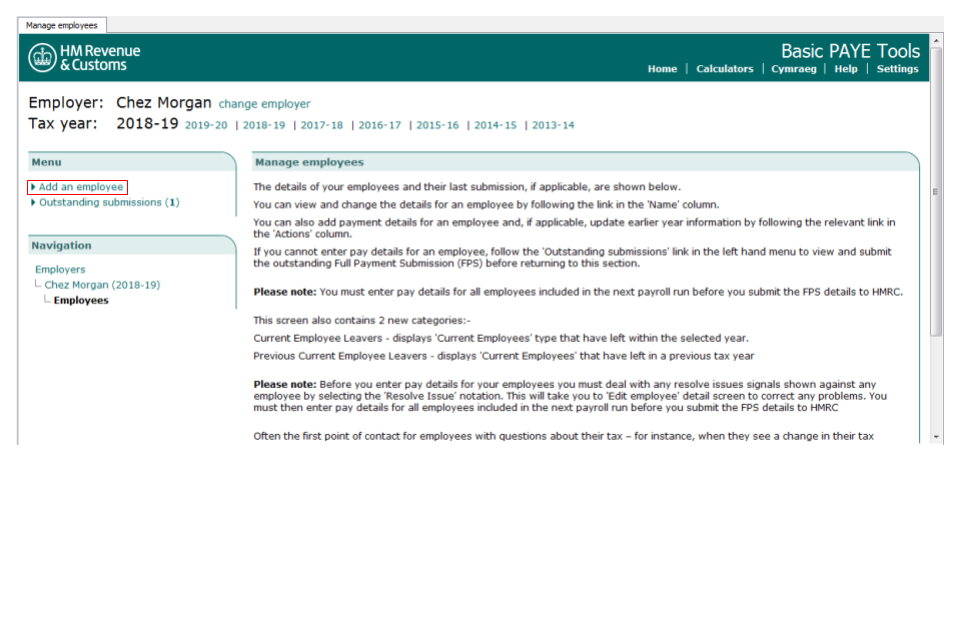Switch language via Cymraeg link
This screenshot has height=640, width=960.
pyautogui.click(x=793, y=69)
